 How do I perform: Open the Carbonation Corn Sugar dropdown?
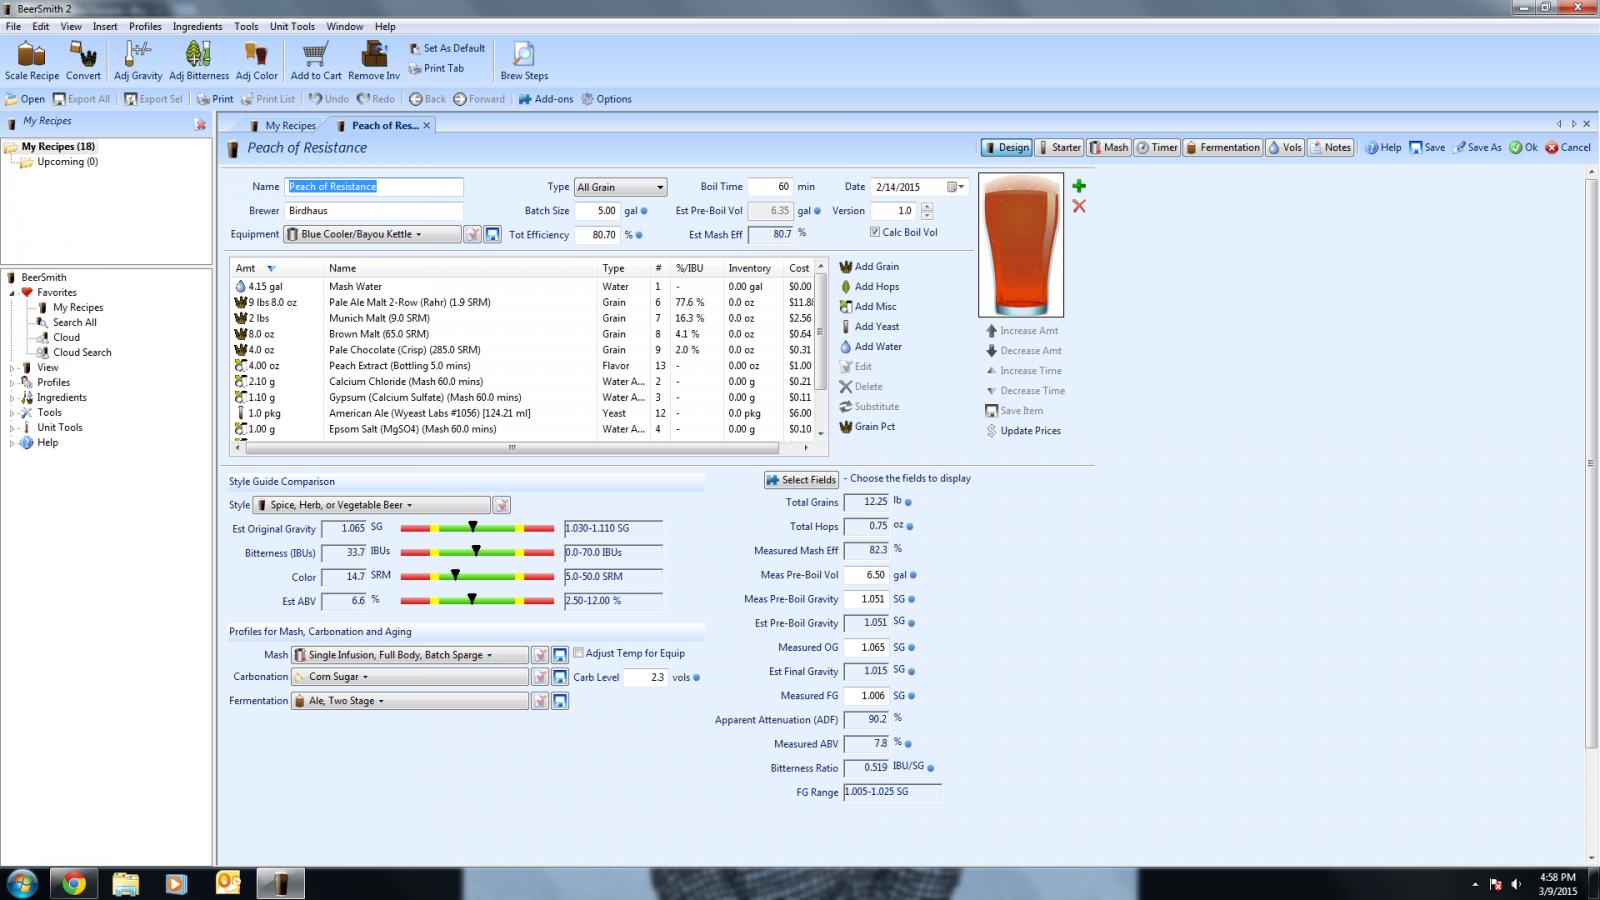coord(409,677)
